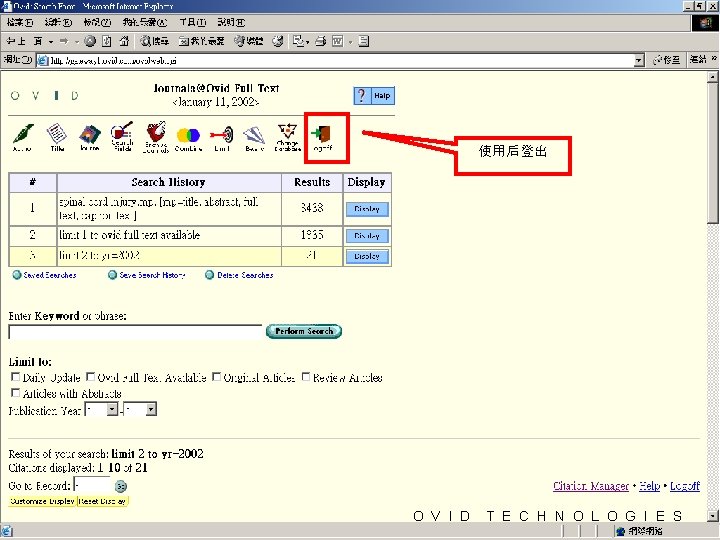Viewport: 720px width, 540px height.
Task: Refresh the page with toolbar icon
Action: pos(107,41)
